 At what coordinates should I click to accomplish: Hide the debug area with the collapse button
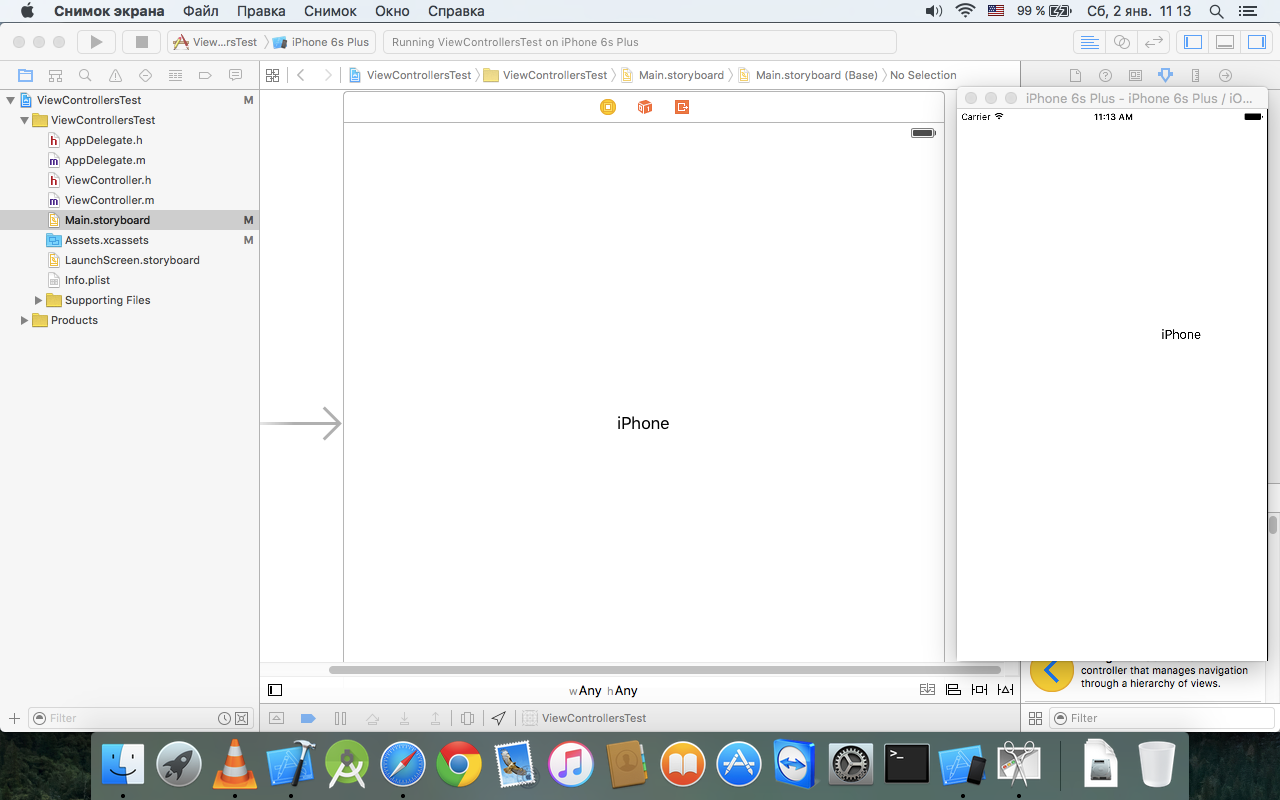point(277,718)
